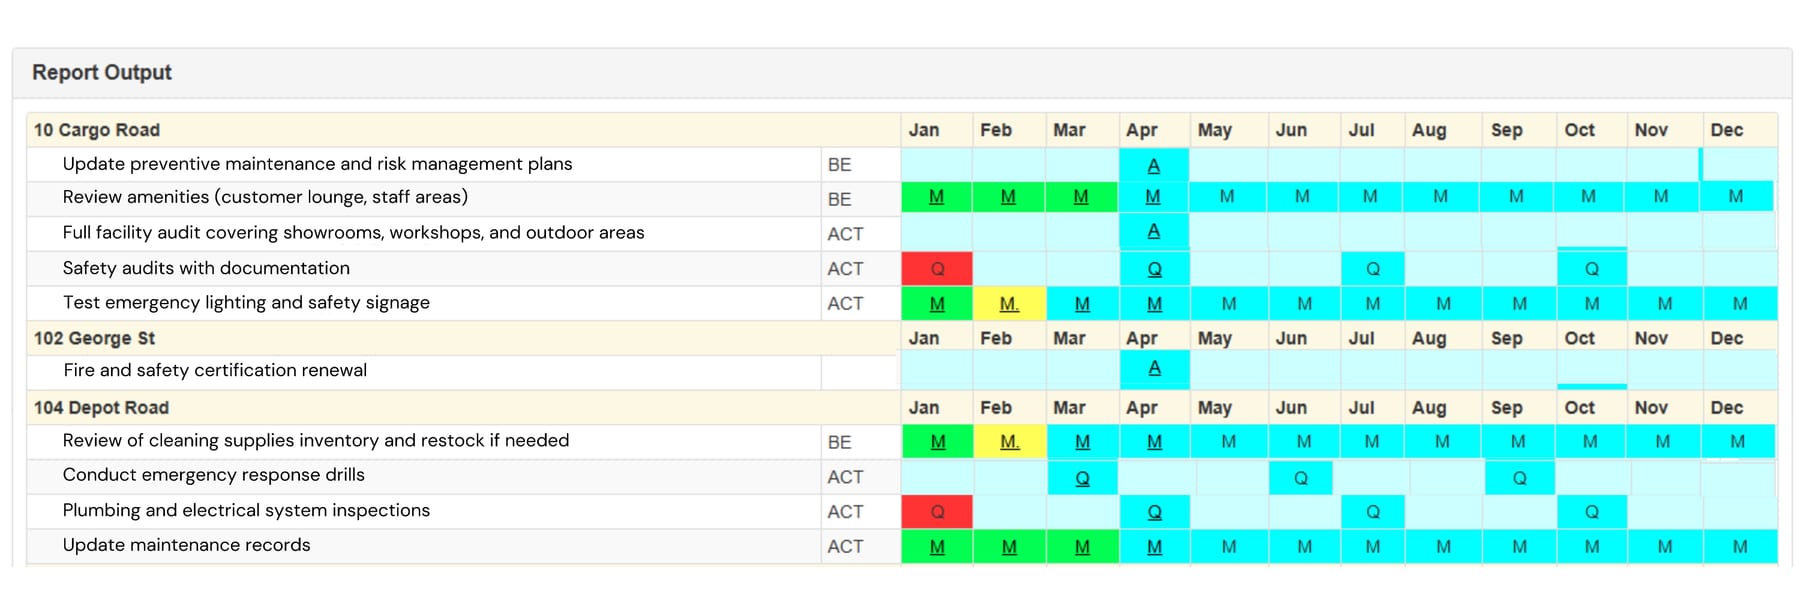Open April 'M' for Review amenities row
This screenshot has height=609, width=1800.
1153,197
